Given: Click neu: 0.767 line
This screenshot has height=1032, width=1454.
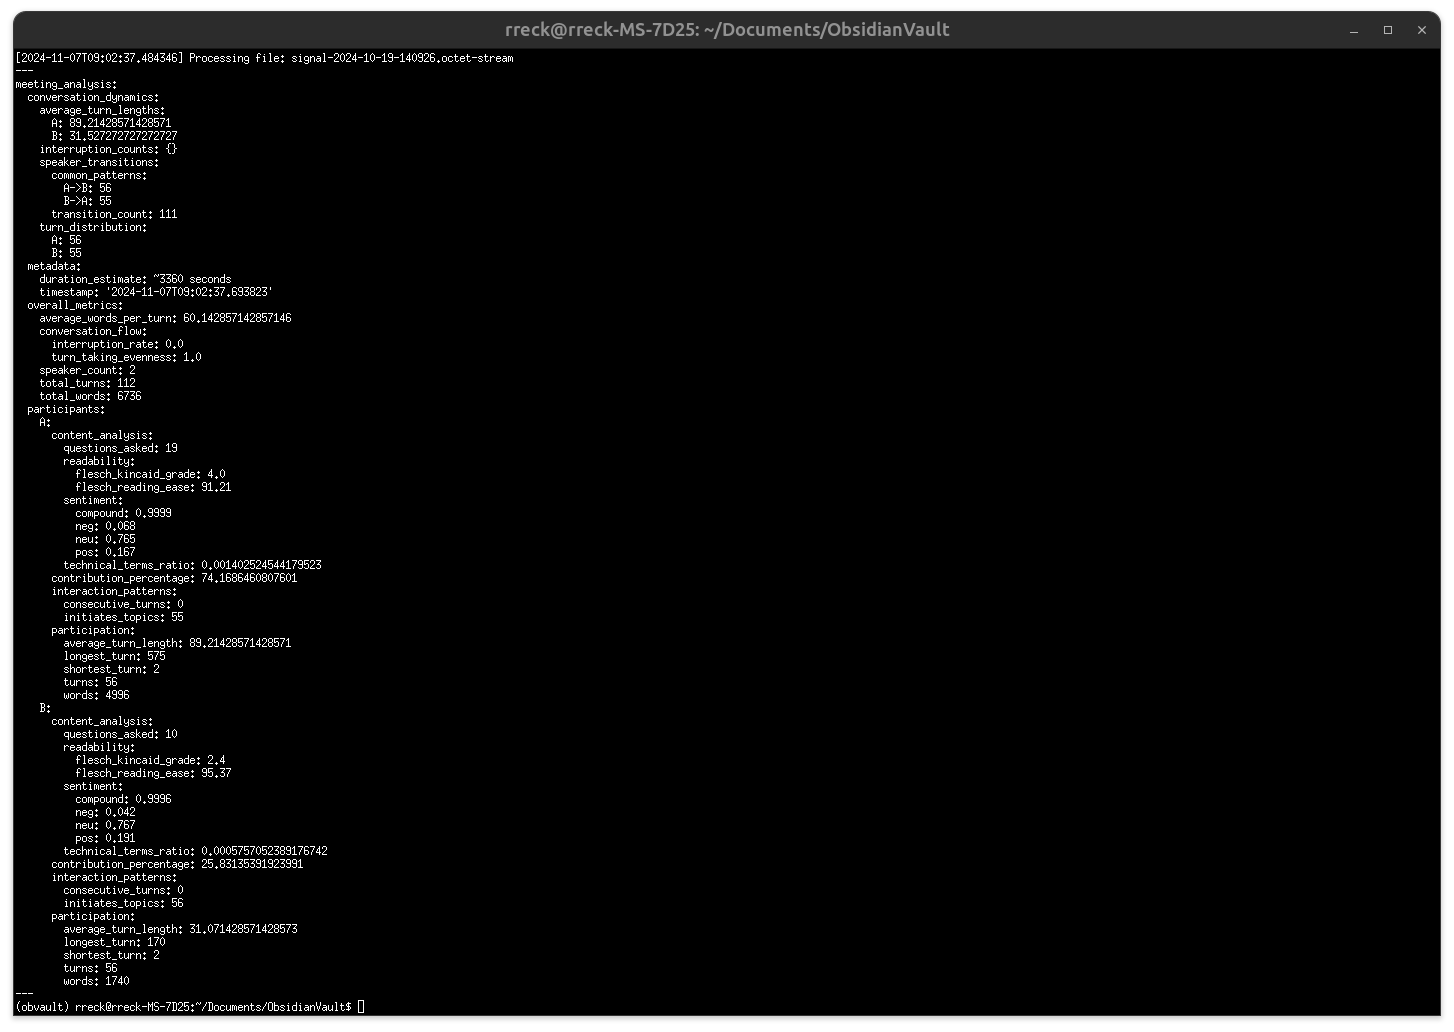Looking at the screenshot, I should point(105,825).
